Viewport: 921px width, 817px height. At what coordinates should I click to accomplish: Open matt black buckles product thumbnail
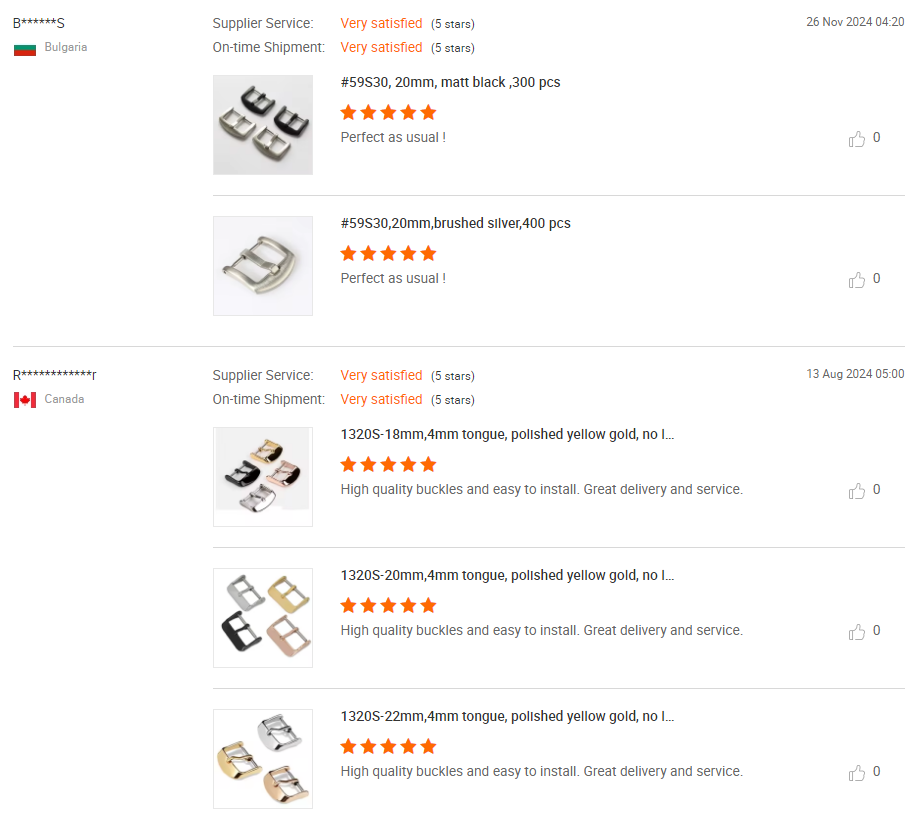point(263,125)
